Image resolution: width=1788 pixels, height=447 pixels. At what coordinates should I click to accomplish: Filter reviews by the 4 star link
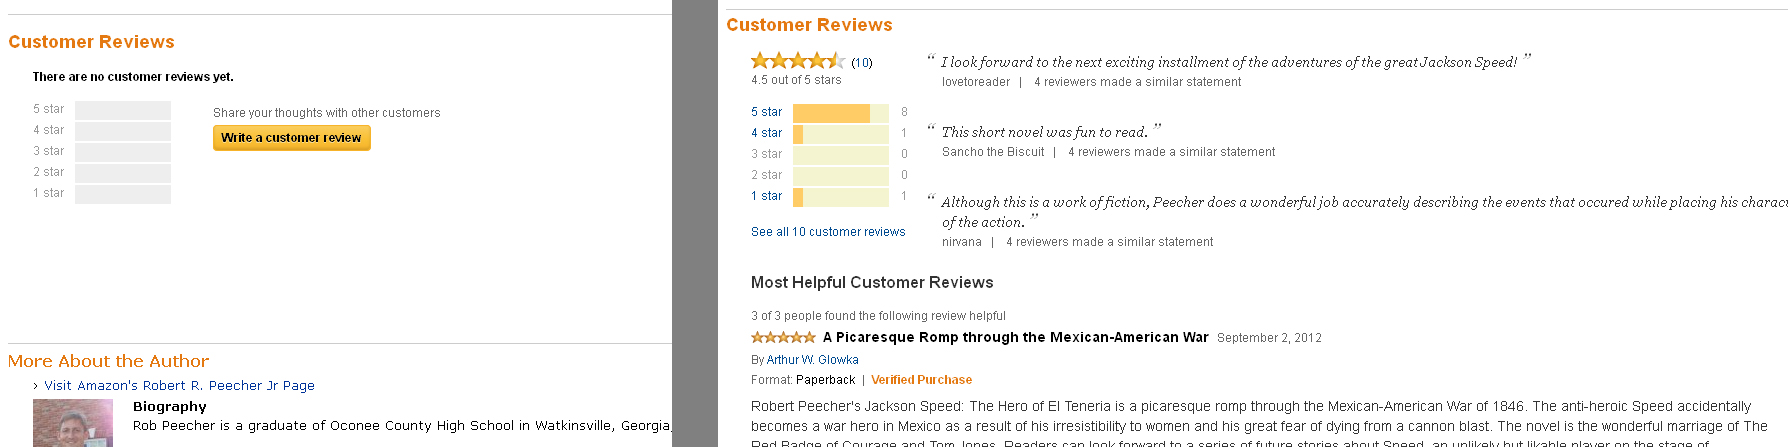[766, 133]
